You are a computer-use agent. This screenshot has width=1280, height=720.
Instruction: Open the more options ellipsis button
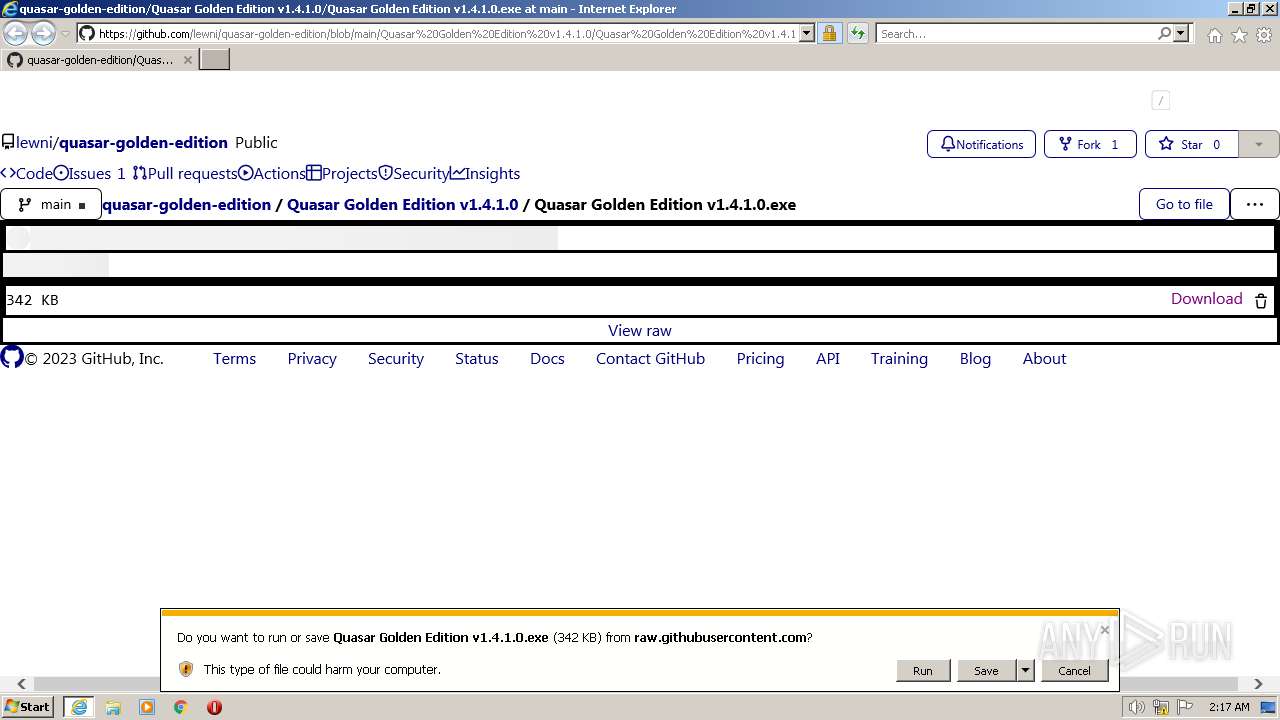click(1255, 204)
